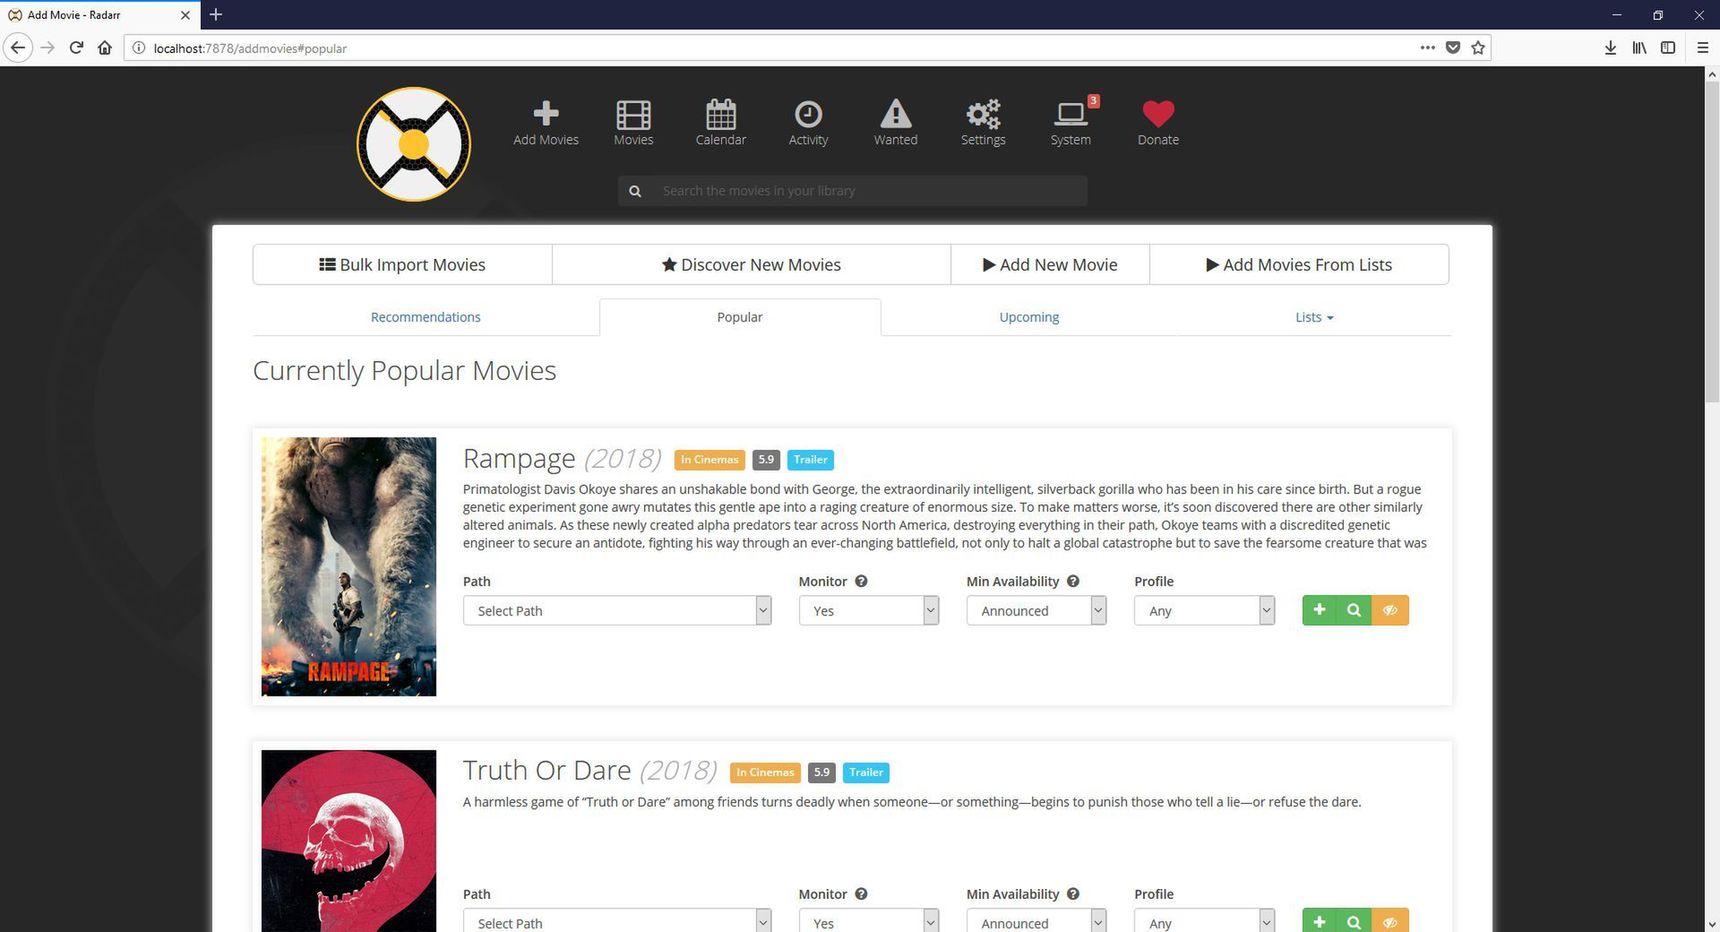Click the Min Availability help icon for Truth Or Dare
The width and height of the screenshot is (1720, 932).
point(1073,894)
